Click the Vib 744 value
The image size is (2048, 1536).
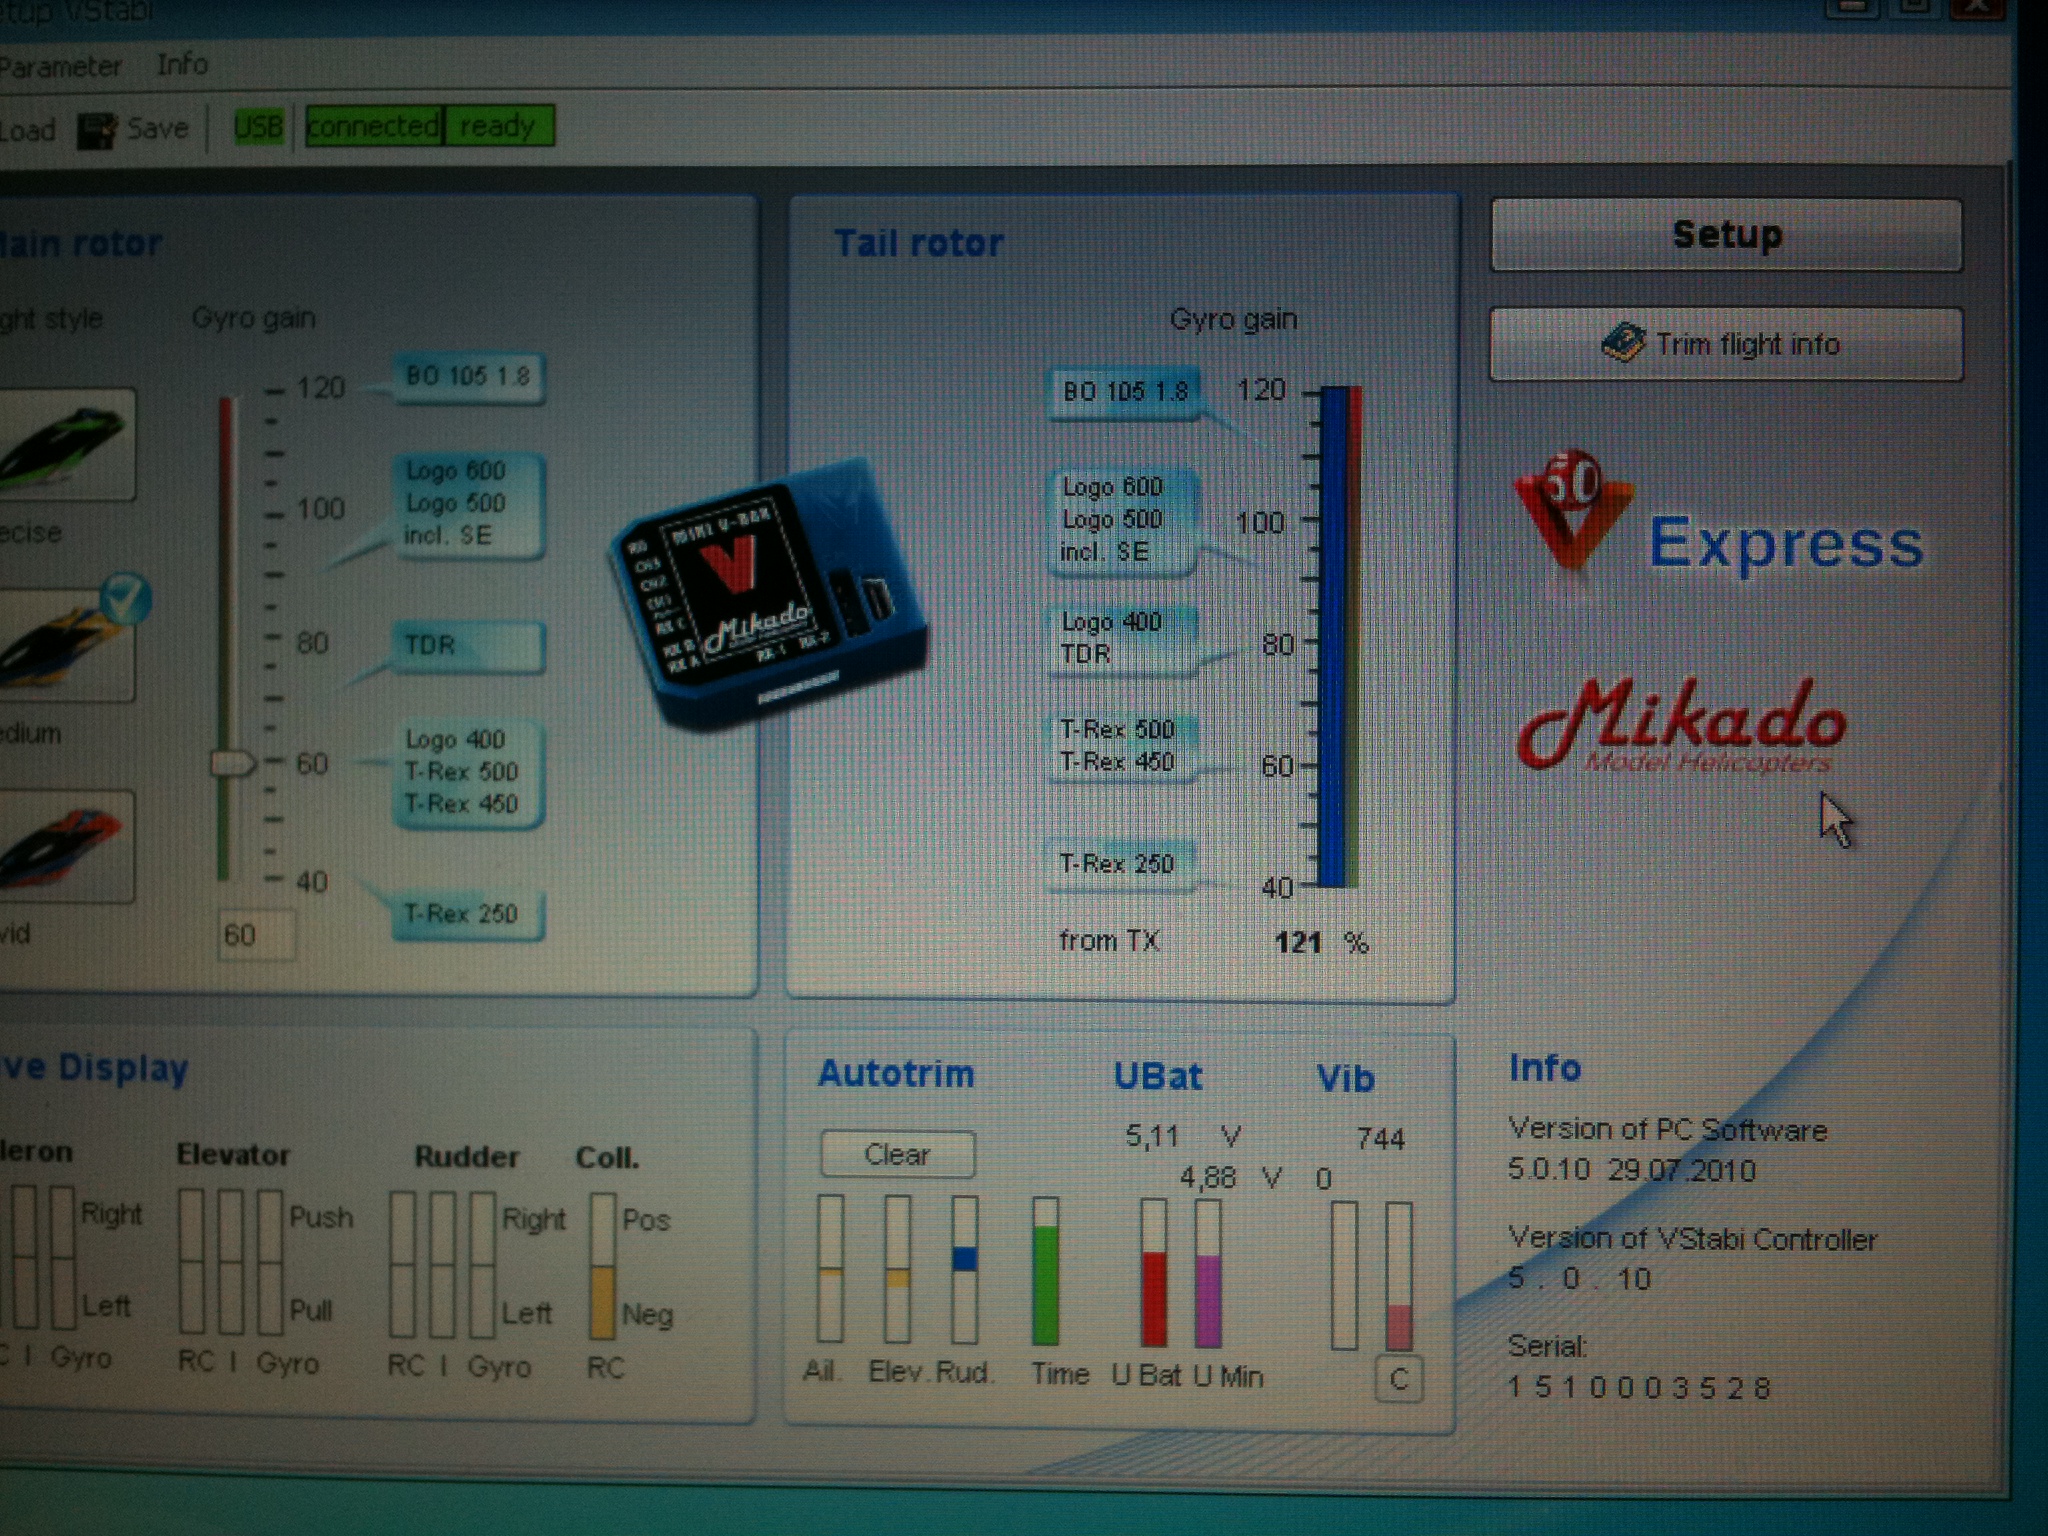tap(1380, 1138)
